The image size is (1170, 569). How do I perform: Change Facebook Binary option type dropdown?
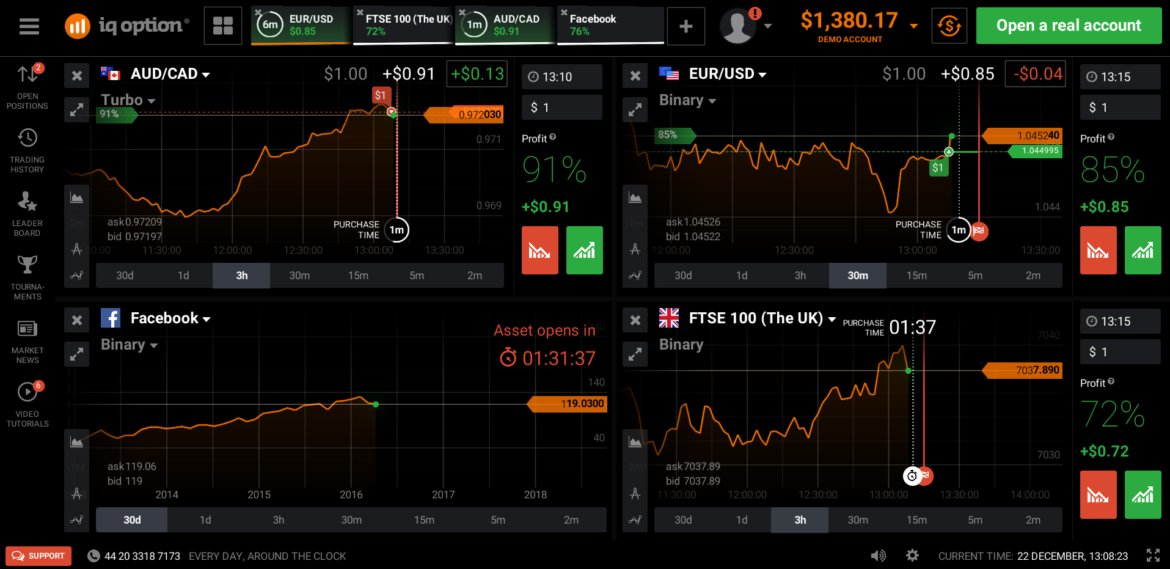(x=128, y=345)
